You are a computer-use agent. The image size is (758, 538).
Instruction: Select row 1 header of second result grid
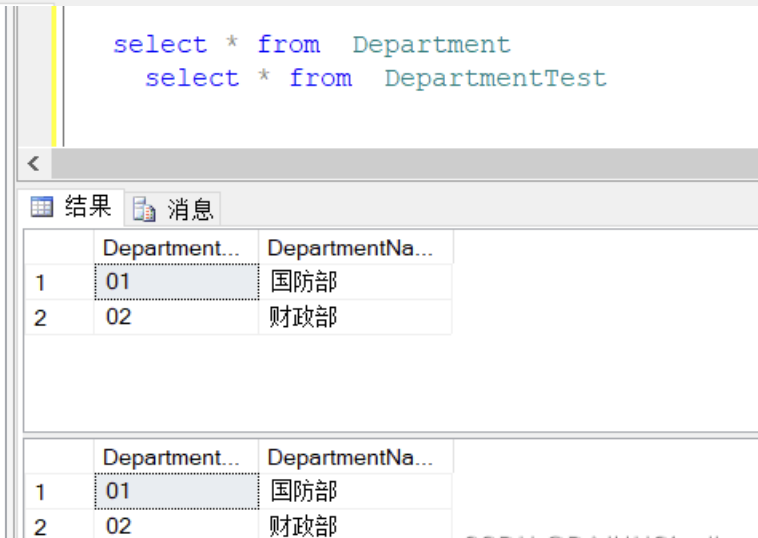(x=58, y=492)
